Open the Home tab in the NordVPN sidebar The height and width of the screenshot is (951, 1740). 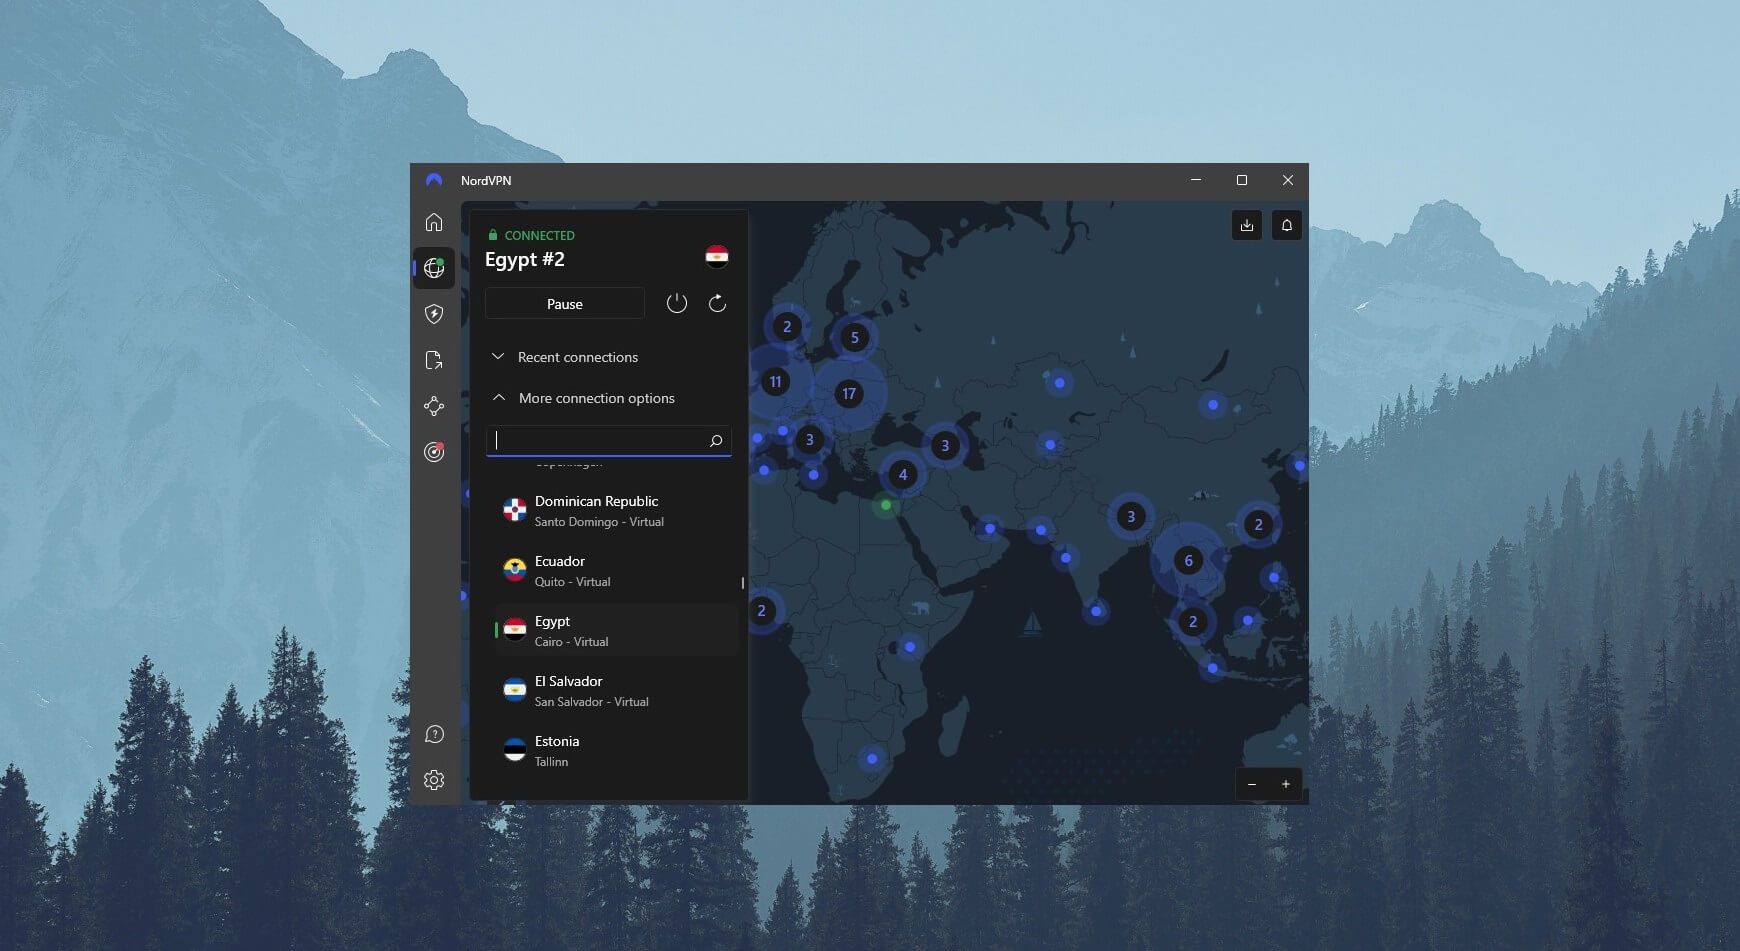(x=434, y=222)
